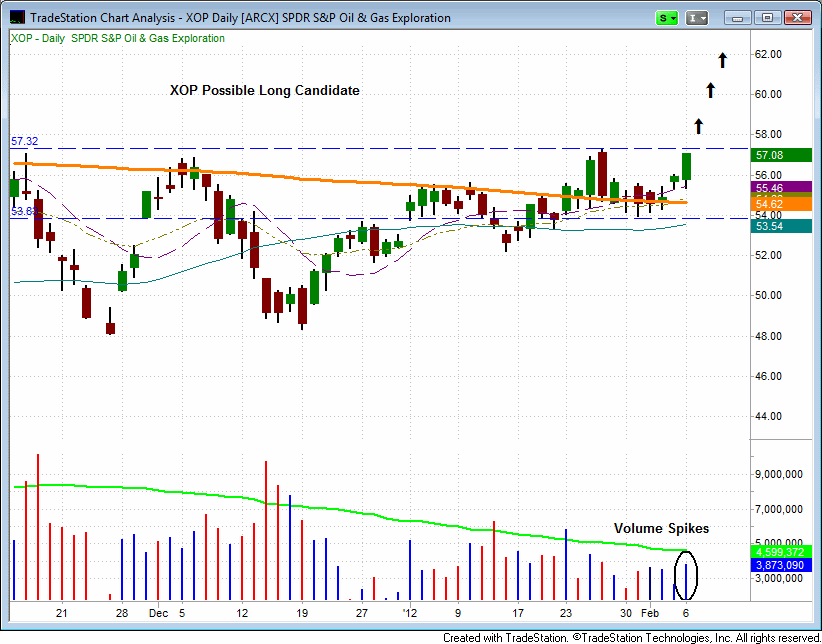Close the Chart Analysis window
The image size is (822, 644).
(797, 18)
